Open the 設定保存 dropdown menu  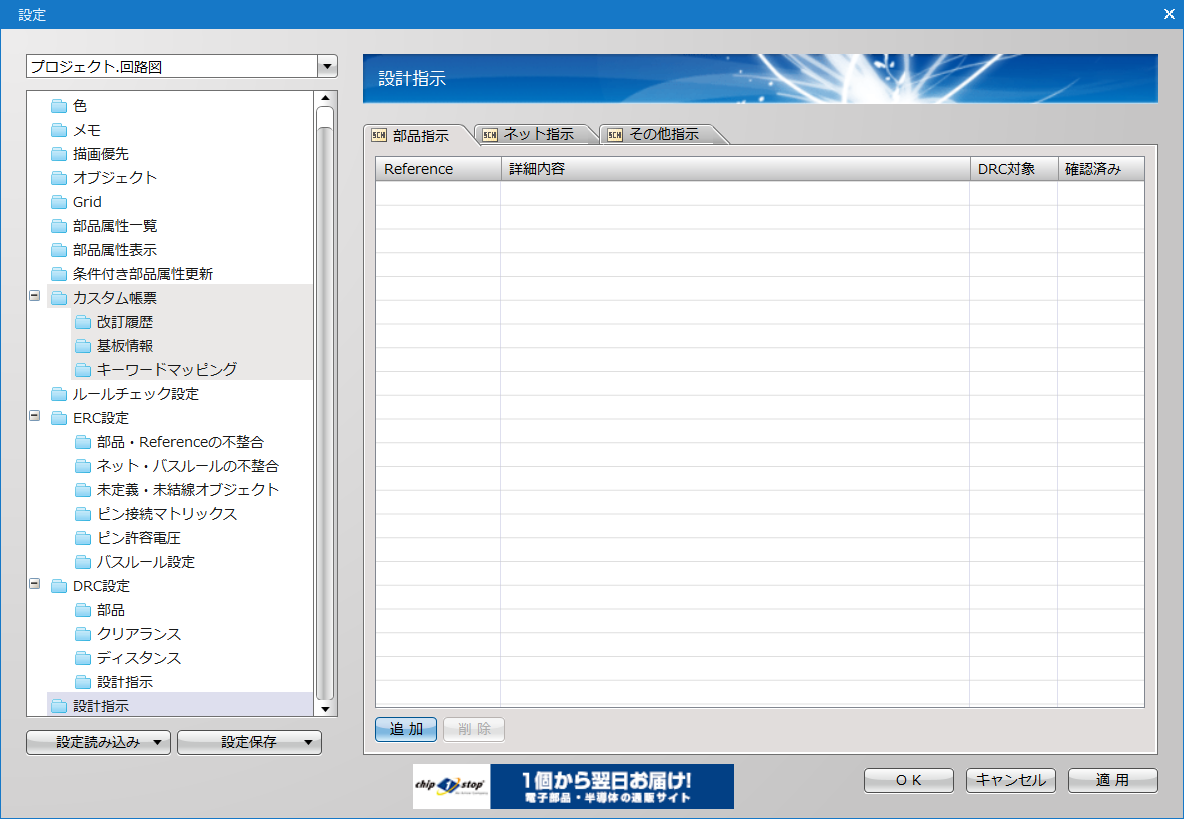click(249, 742)
